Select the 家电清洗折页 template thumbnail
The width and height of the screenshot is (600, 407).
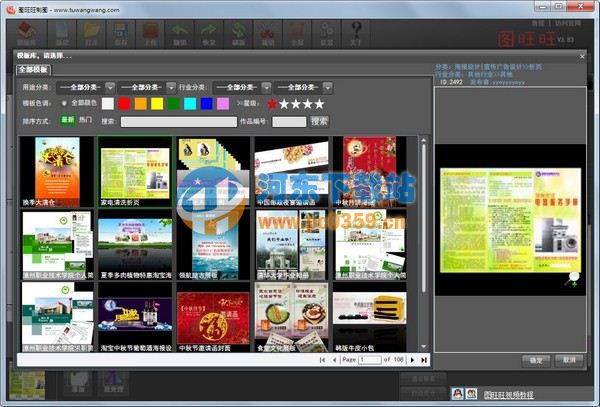tap(135, 172)
